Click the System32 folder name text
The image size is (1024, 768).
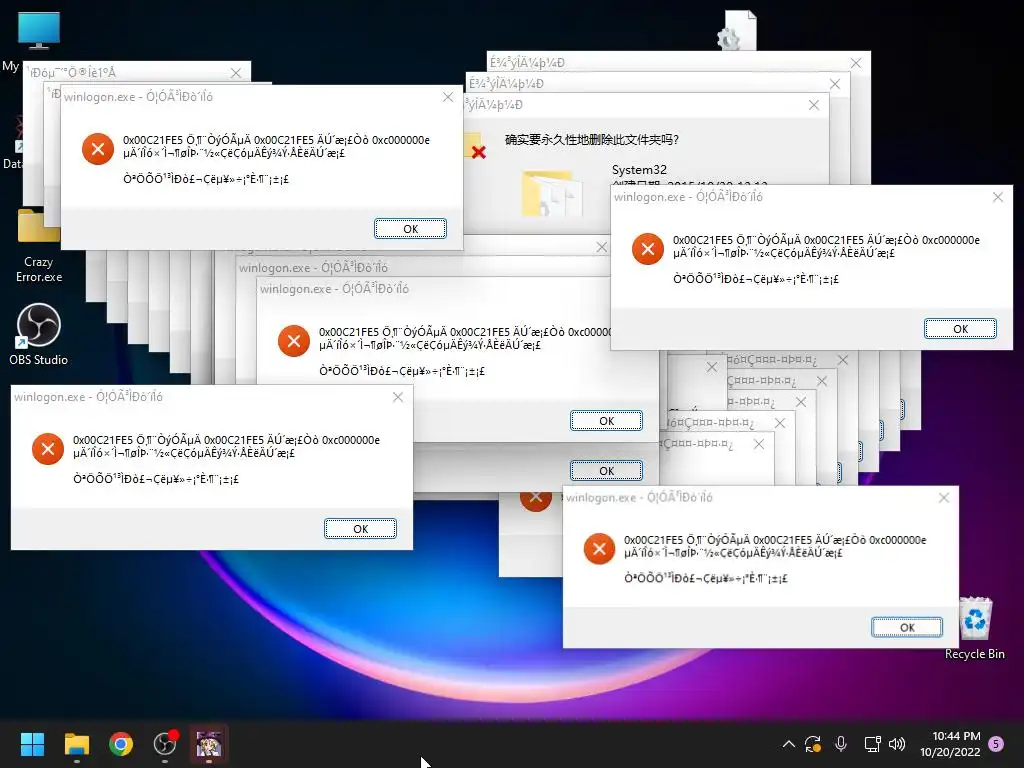pos(639,170)
